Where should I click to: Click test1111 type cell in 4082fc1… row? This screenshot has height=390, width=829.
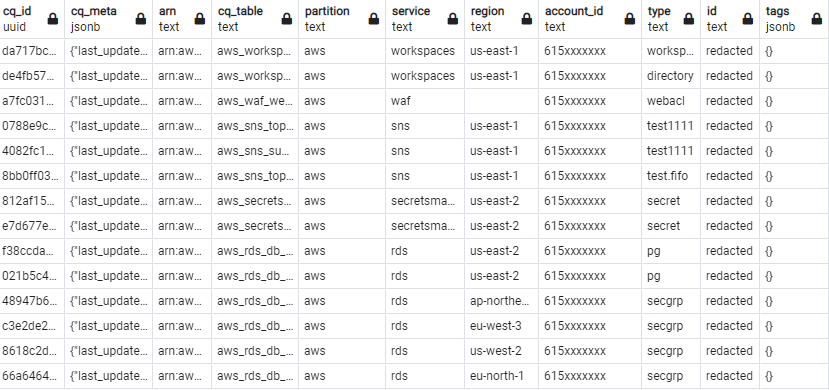point(671,151)
